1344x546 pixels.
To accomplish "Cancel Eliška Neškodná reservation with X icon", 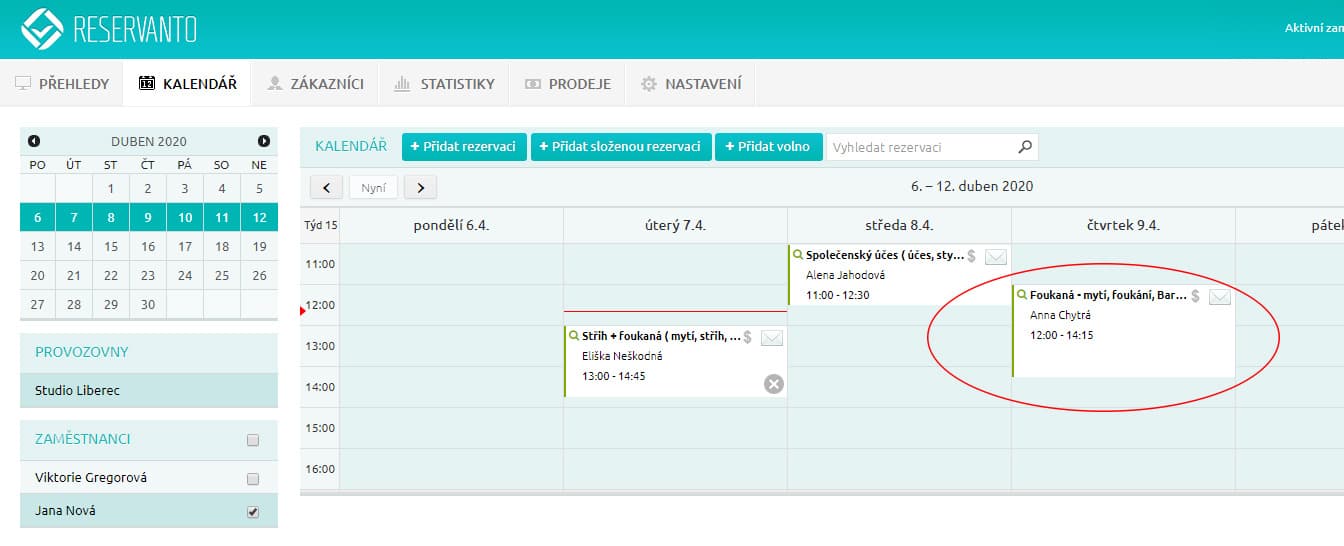I will pyautogui.click(x=773, y=383).
